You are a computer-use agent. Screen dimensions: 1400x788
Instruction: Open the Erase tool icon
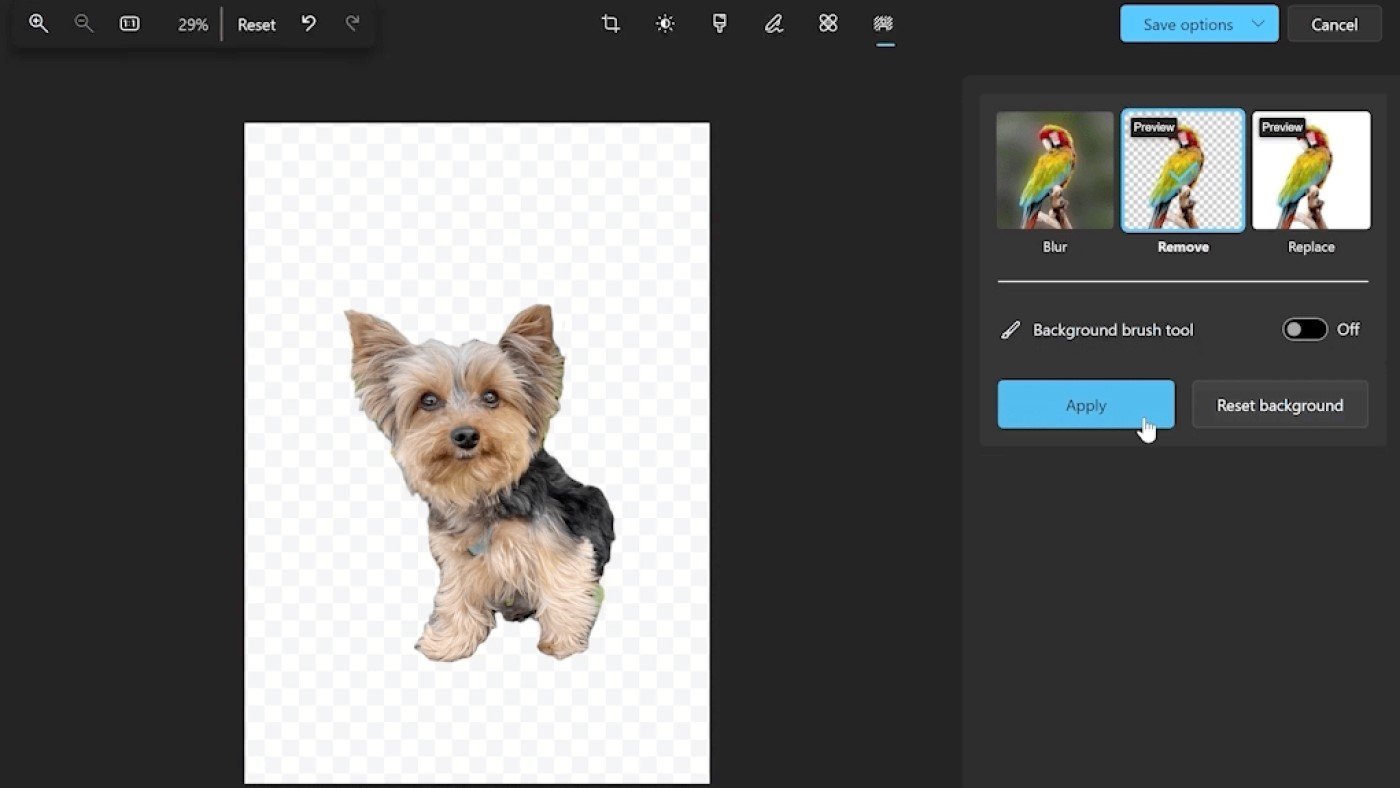pos(828,24)
